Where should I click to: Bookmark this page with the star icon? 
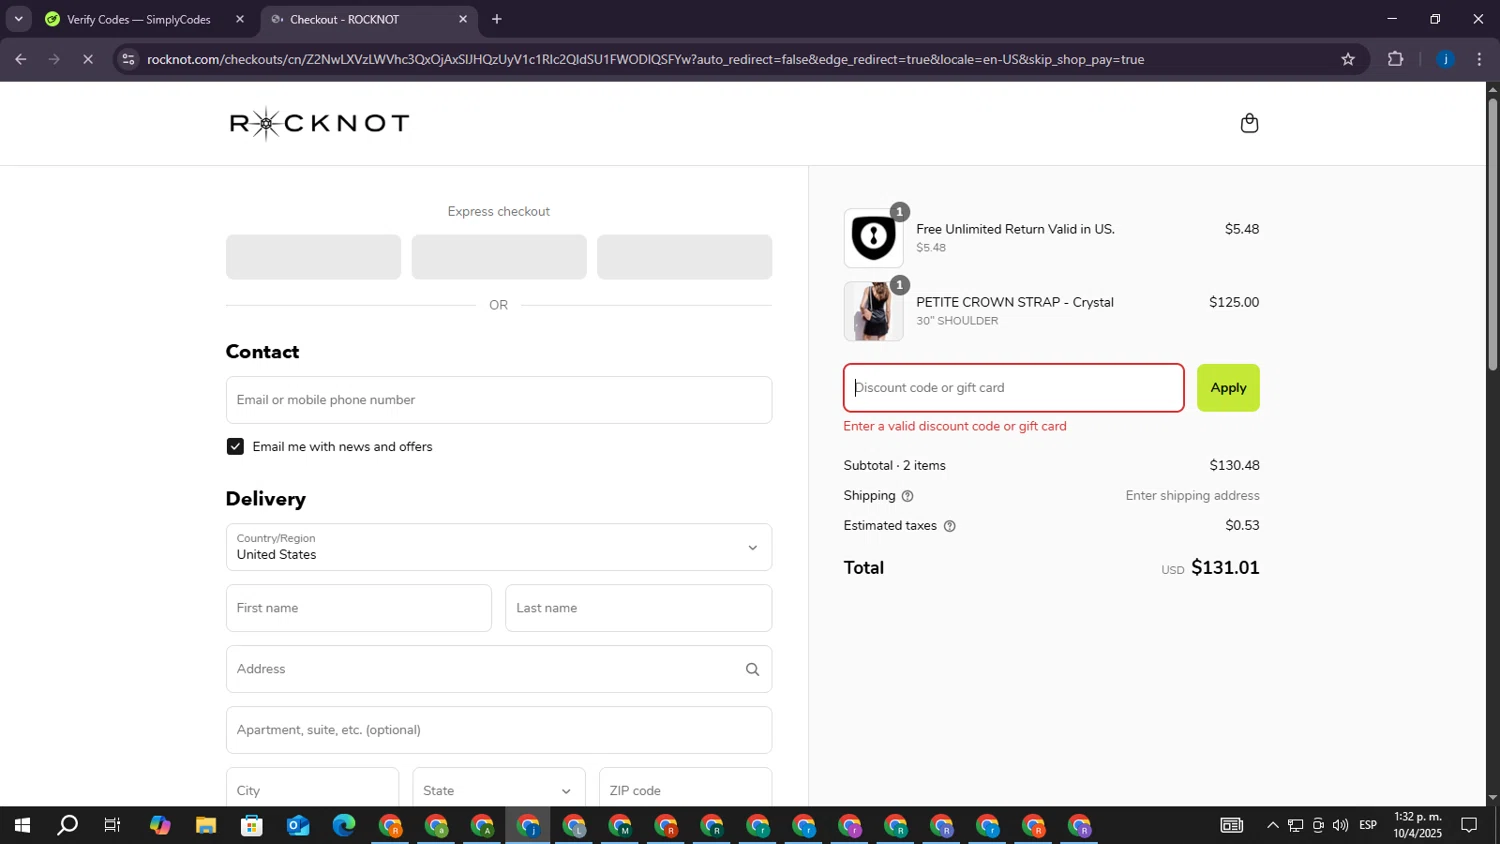click(1348, 59)
